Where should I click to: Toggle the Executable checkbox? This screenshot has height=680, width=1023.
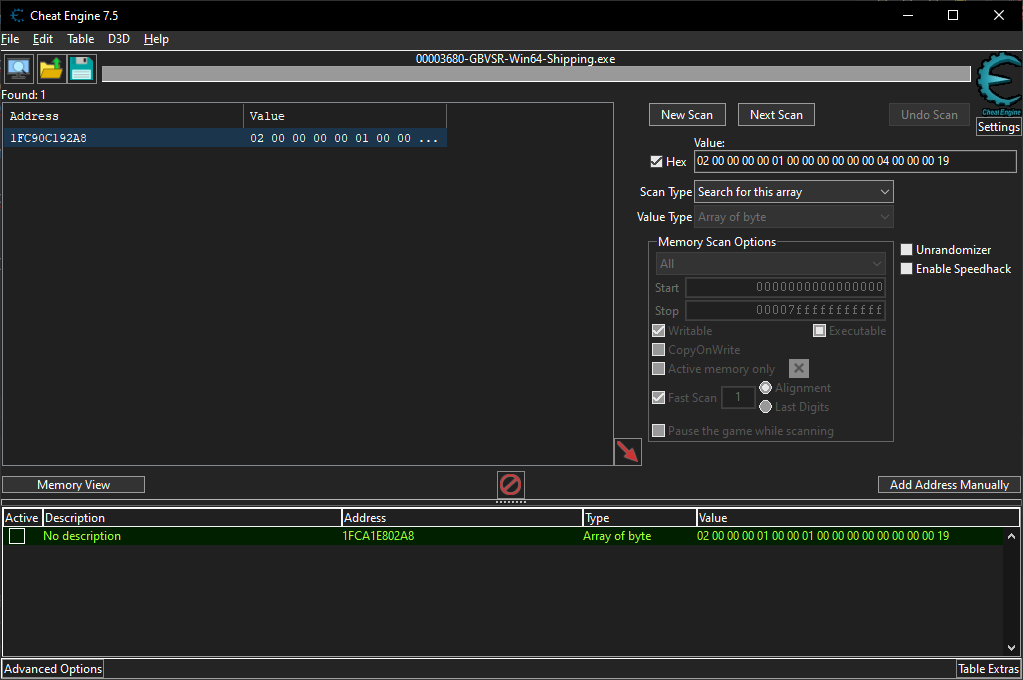click(819, 331)
